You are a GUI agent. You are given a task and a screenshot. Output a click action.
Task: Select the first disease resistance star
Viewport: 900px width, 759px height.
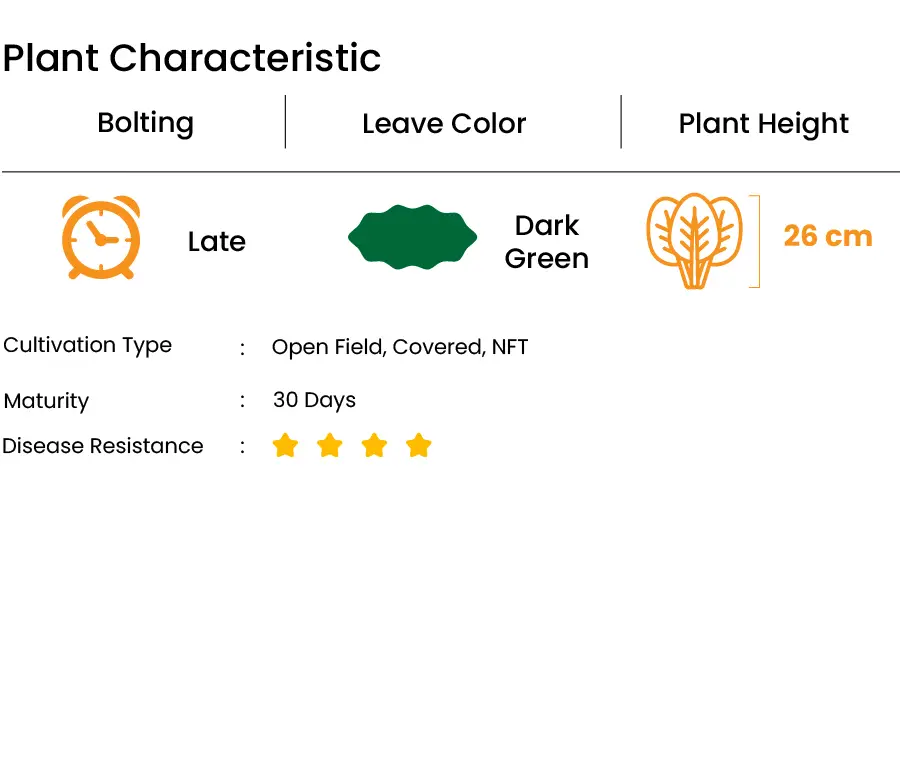[x=285, y=446]
